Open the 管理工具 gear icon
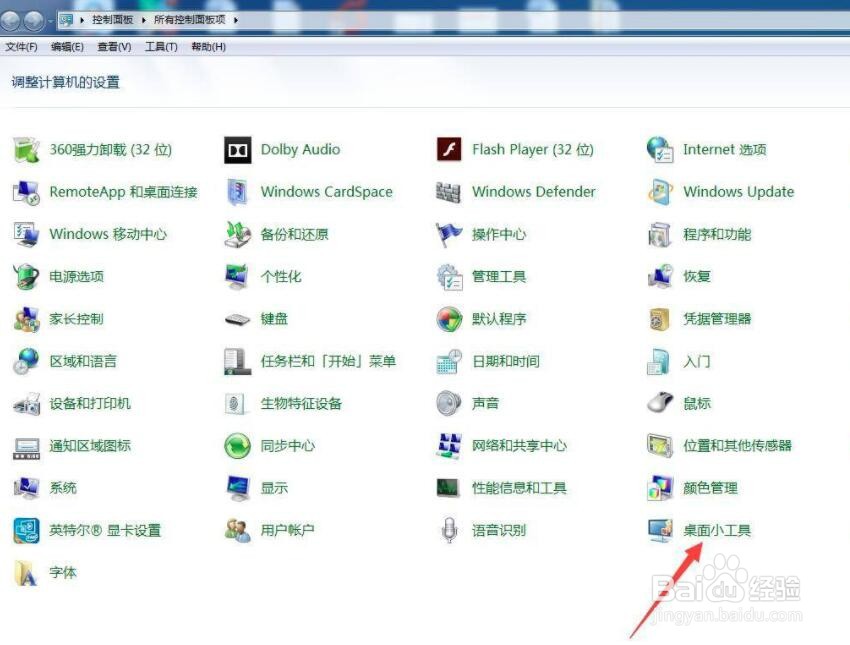 (449, 276)
